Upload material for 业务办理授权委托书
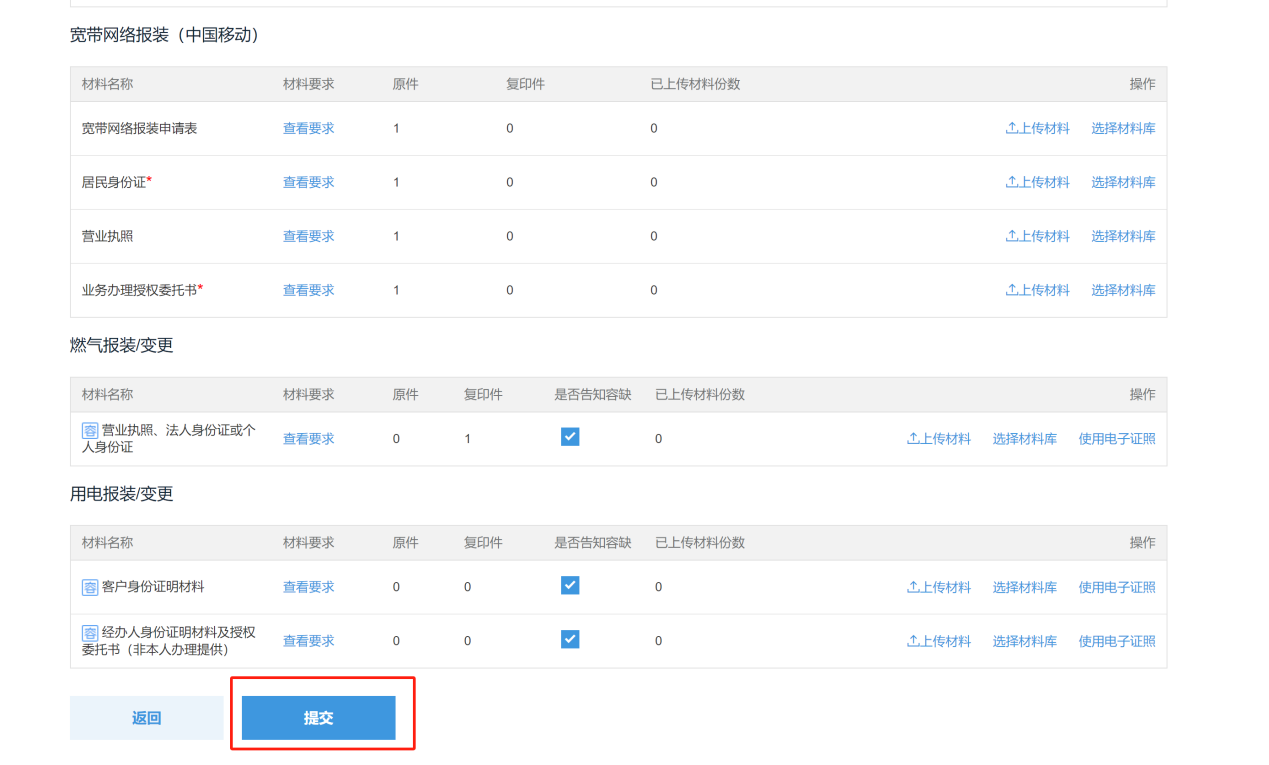The width and height of the screenshot is (1269, 765). point(1037,290)
